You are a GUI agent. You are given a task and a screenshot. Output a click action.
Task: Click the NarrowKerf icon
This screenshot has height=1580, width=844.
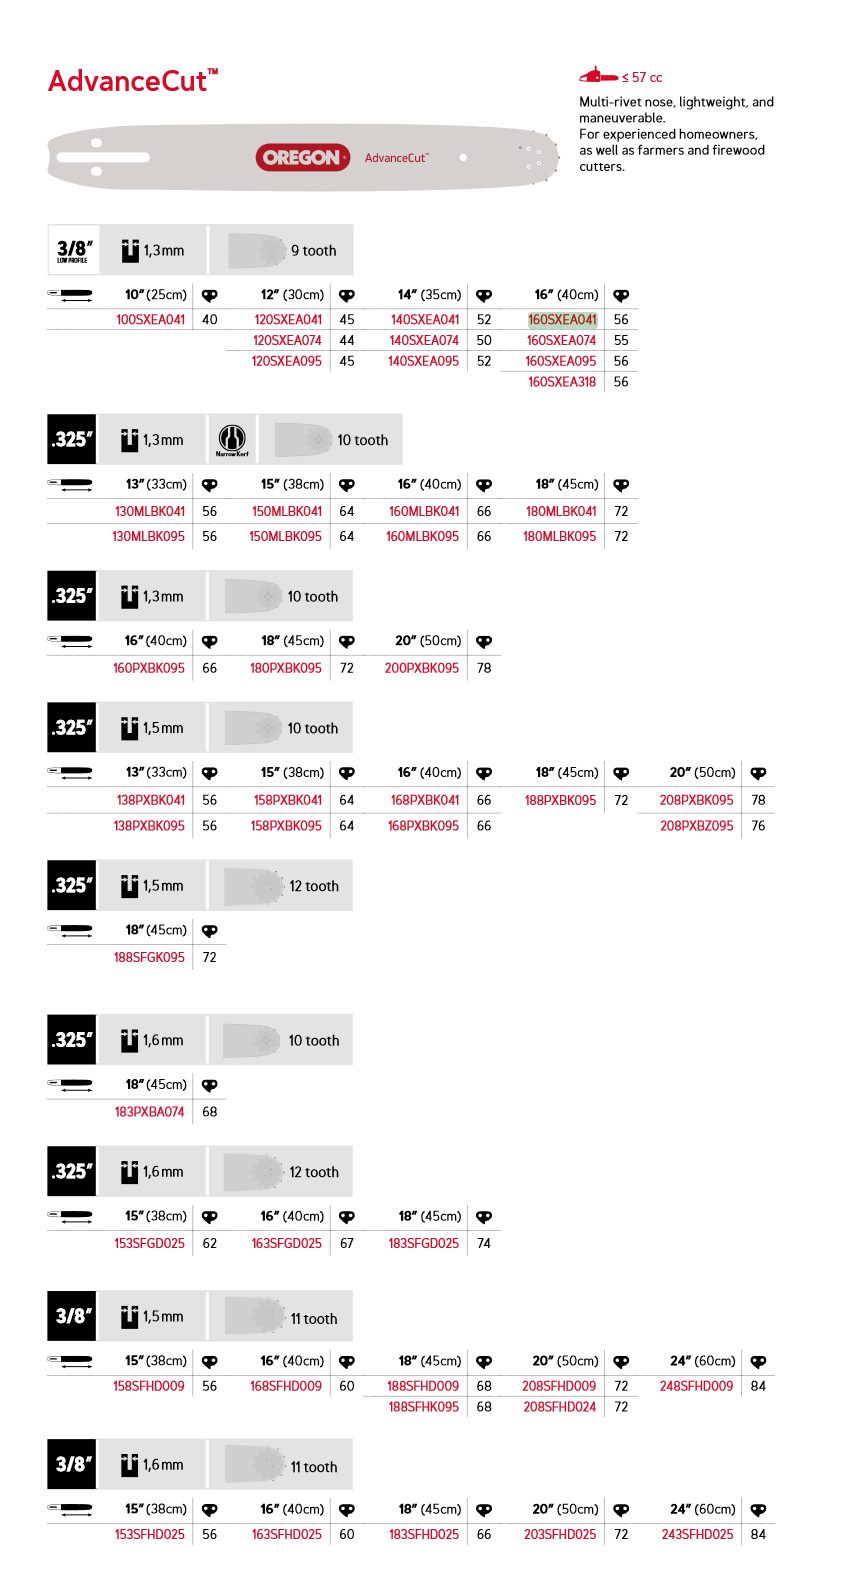[232, 440]
